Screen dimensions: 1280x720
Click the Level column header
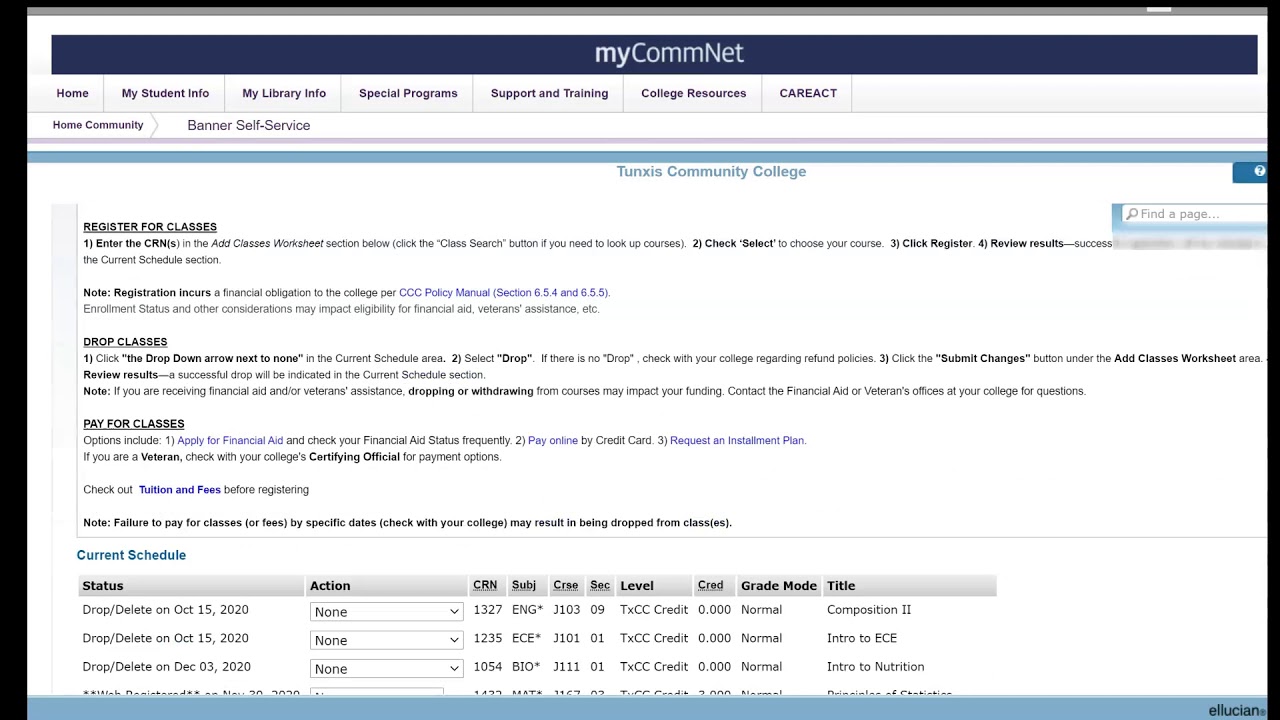tap(637, 586)
